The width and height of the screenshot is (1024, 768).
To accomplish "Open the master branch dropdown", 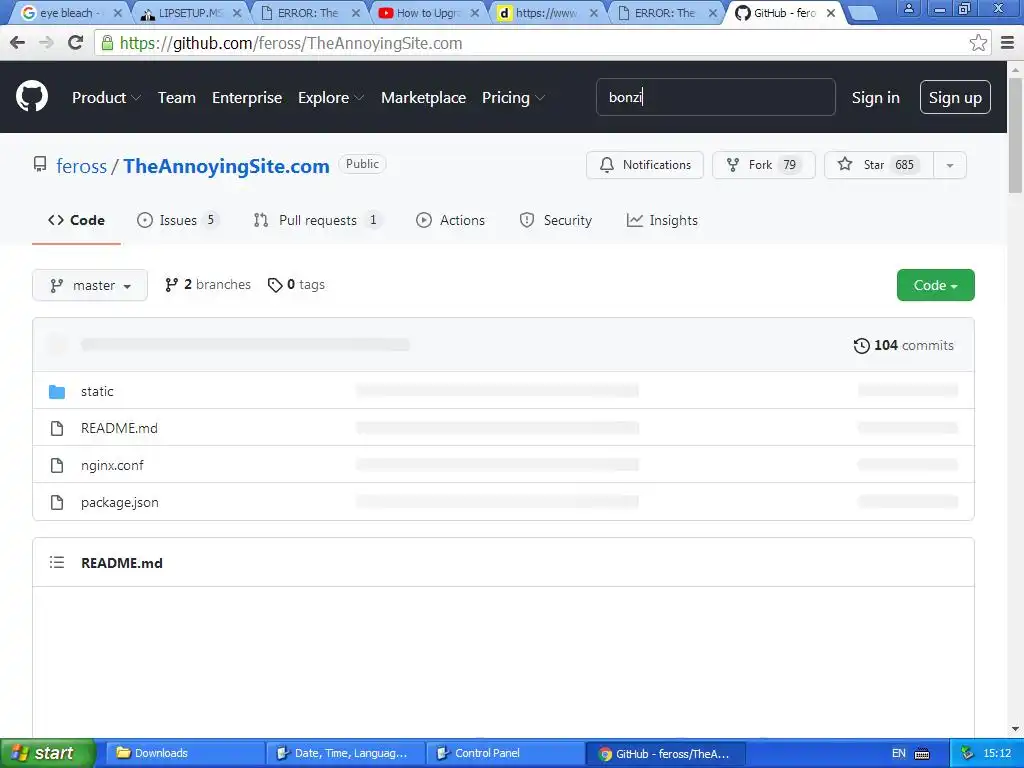I will (x=90, y=285).
